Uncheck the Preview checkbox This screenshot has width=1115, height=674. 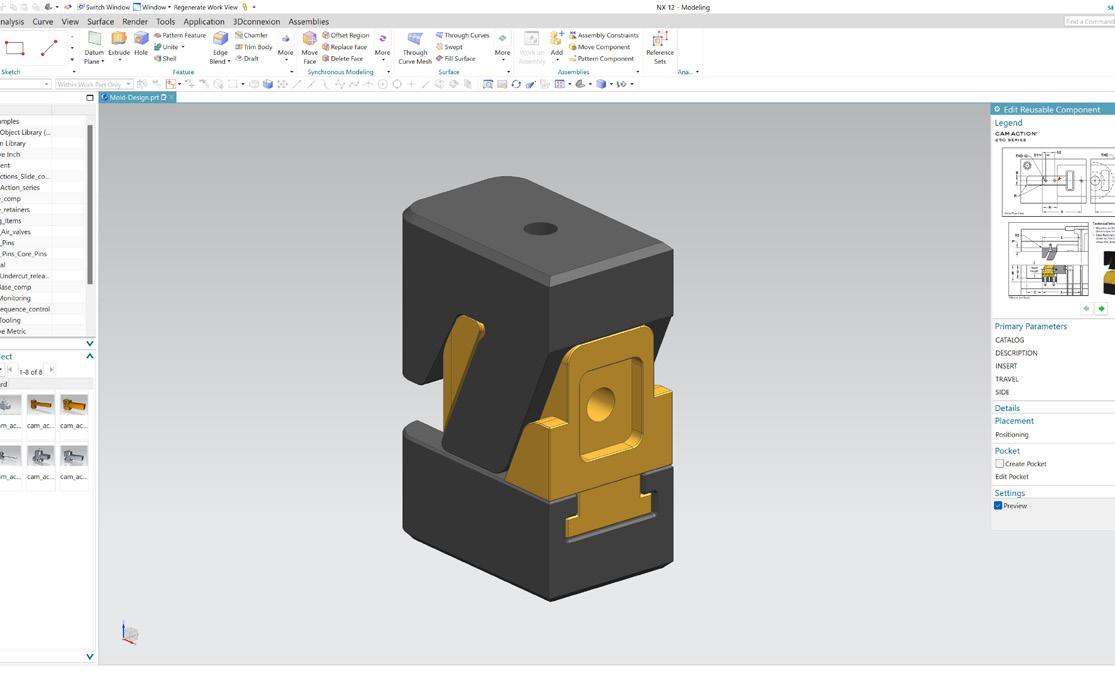[998, 506]
